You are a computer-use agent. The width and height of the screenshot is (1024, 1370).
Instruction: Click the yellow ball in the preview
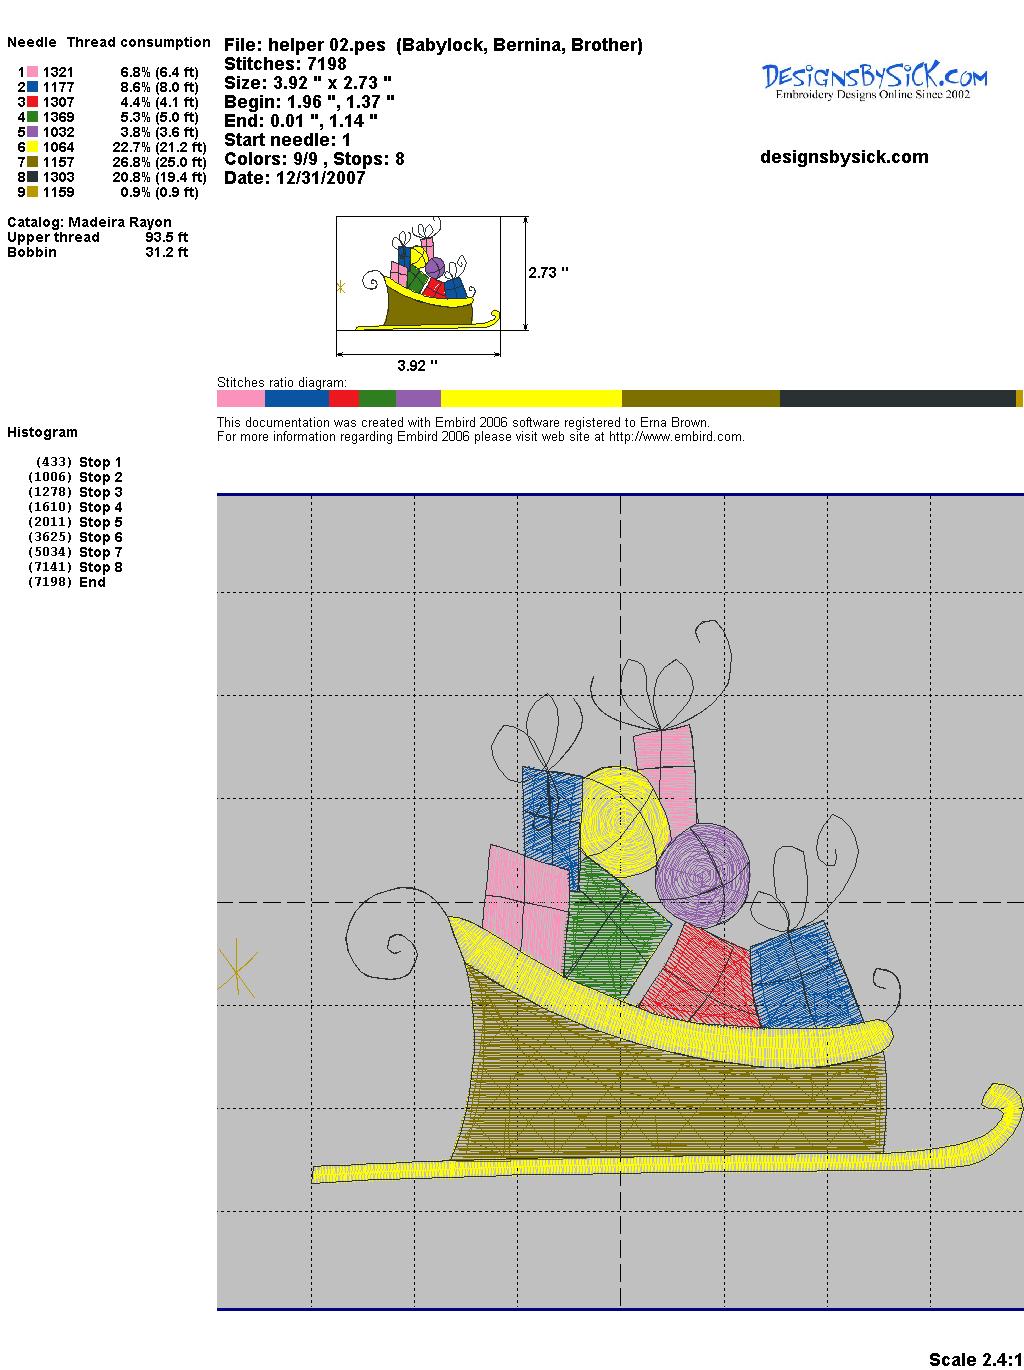pos(625,822)
